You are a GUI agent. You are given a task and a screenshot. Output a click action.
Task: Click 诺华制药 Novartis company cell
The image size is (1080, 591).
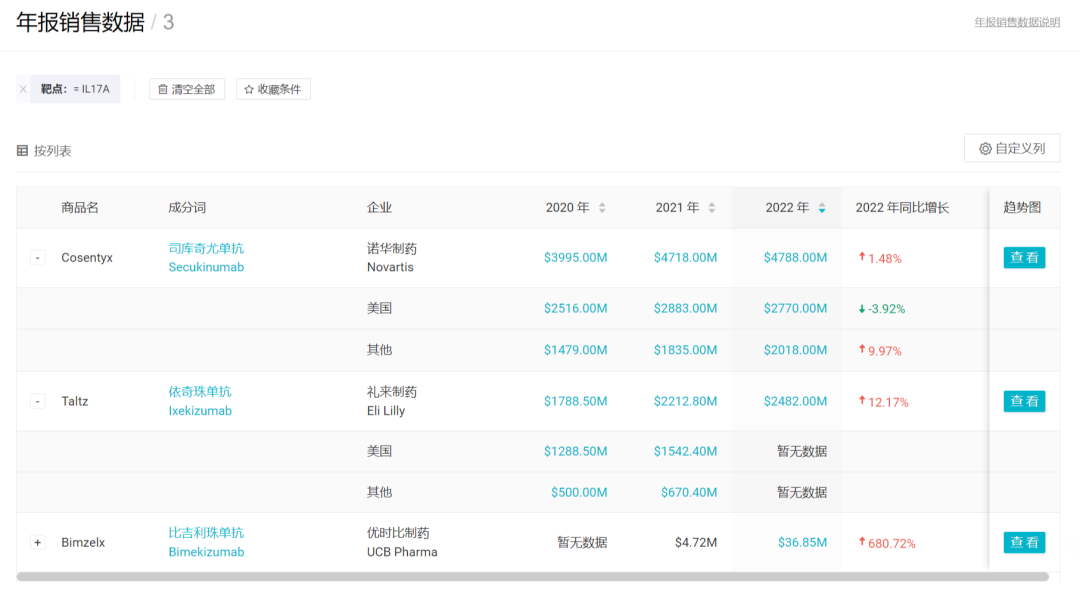[x=392, y=258]
